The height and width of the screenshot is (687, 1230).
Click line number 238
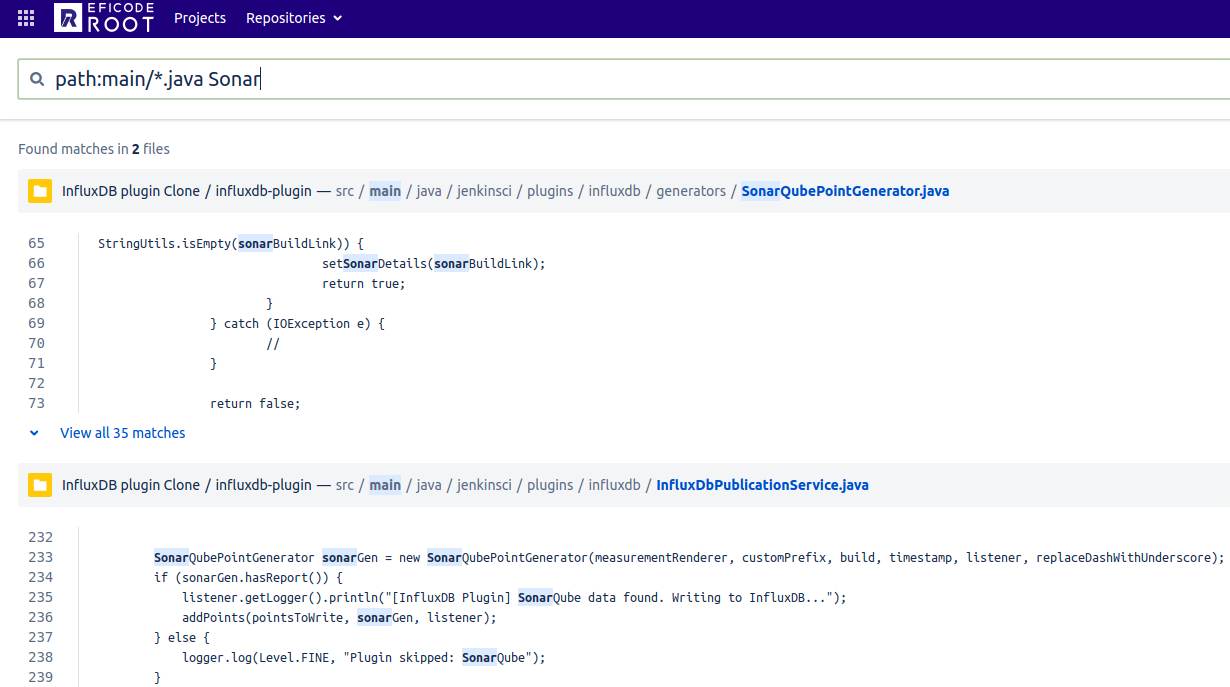click(x=41, y=657)
